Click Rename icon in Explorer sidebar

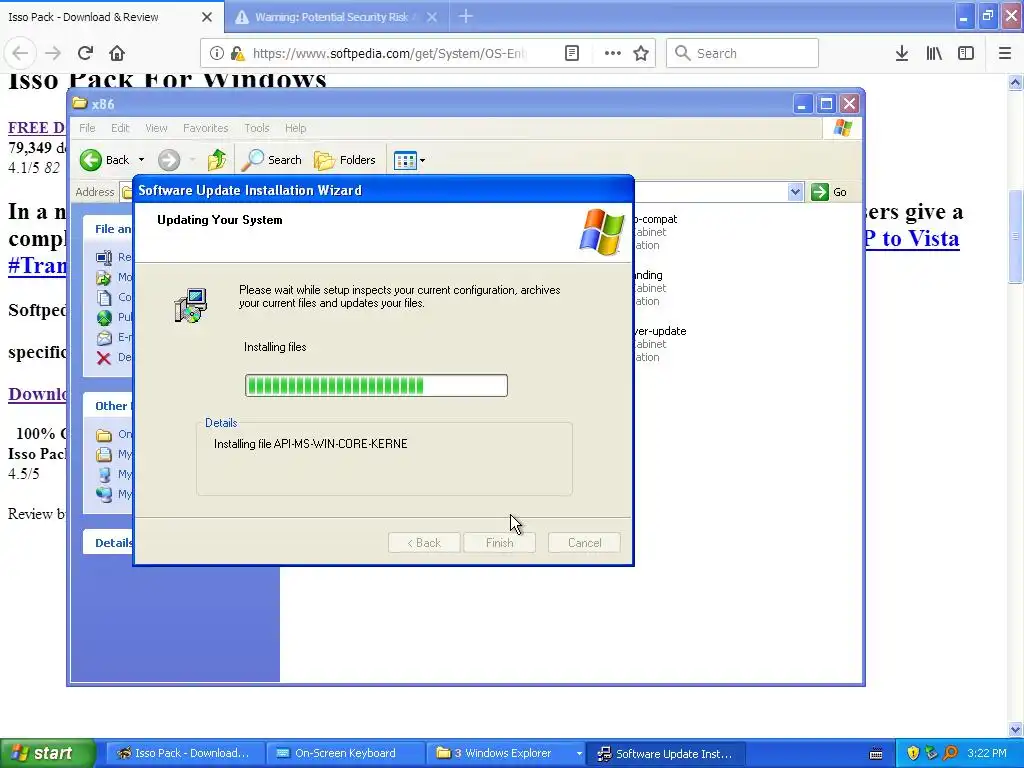click(104, 257)
